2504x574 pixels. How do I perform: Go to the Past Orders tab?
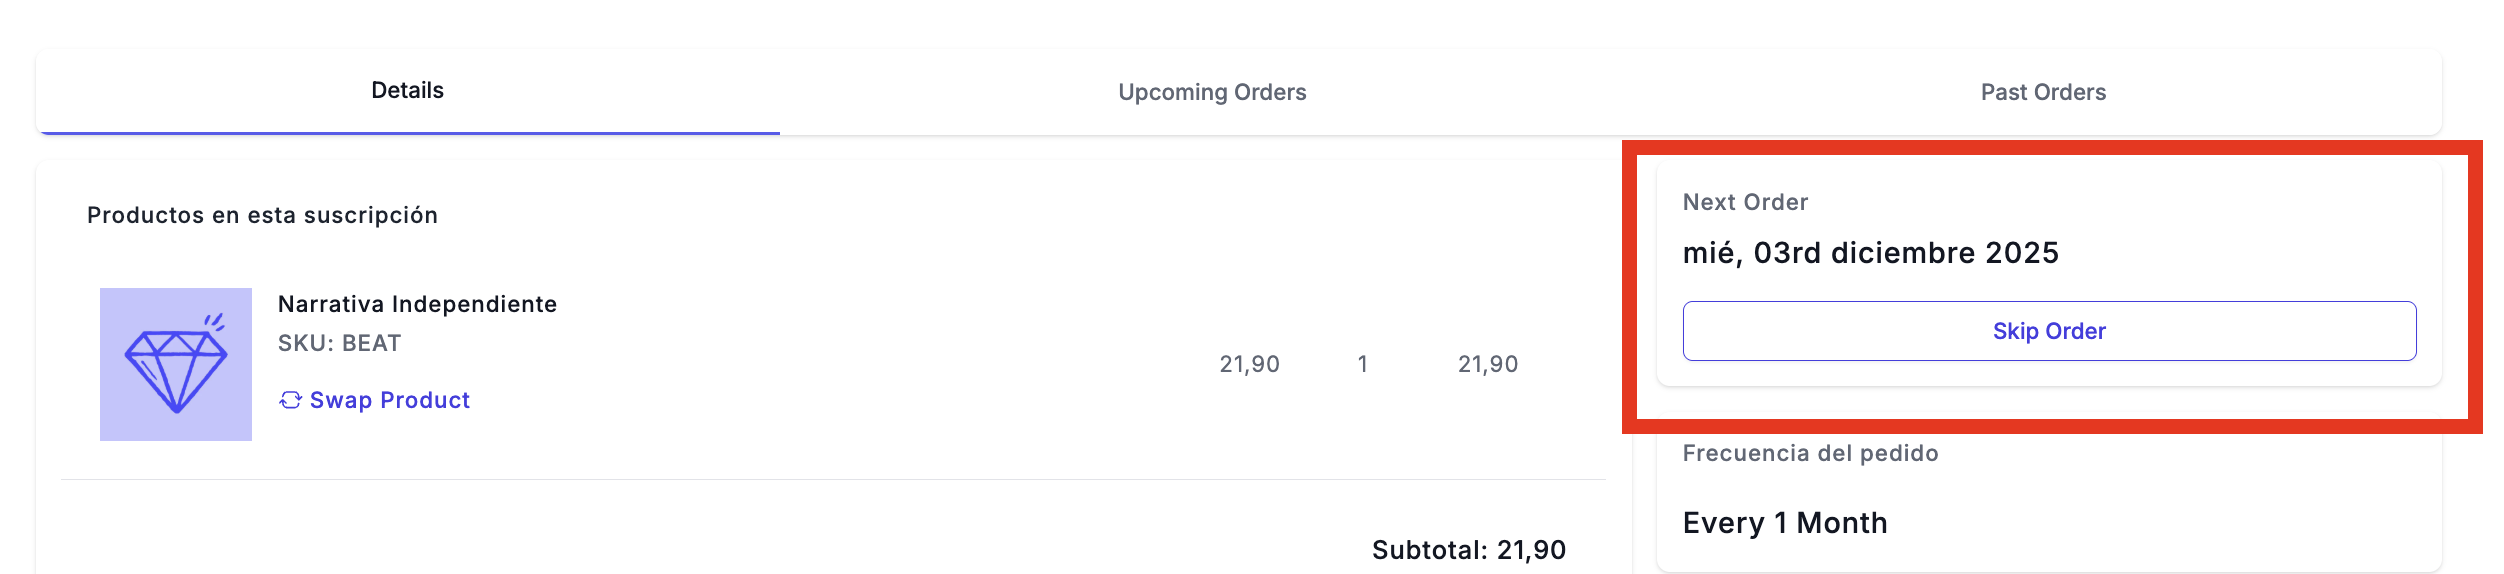pos(2043,92)
